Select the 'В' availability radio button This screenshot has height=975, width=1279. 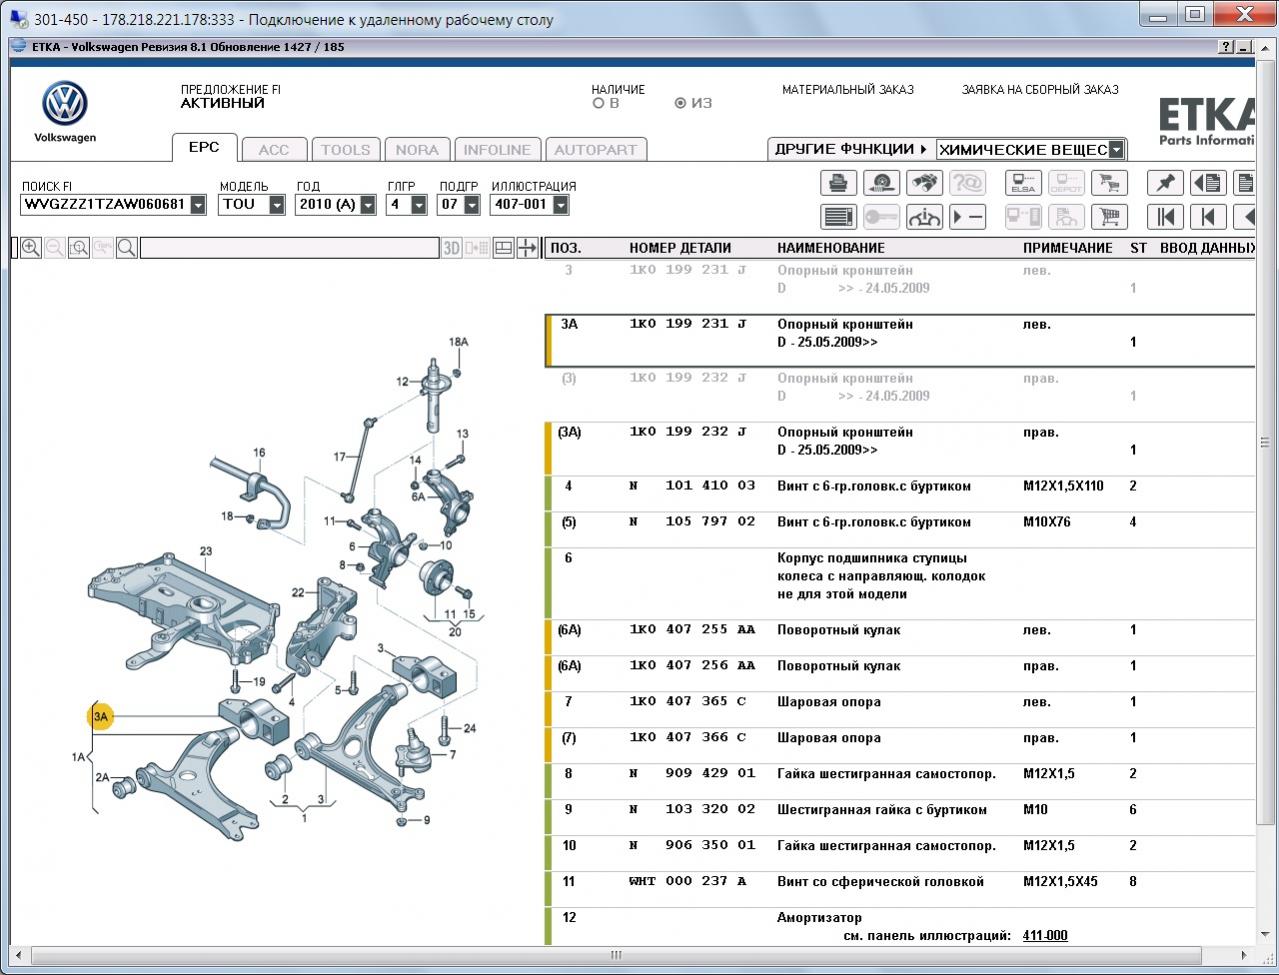pyautogui.click(x=598, y=103)
